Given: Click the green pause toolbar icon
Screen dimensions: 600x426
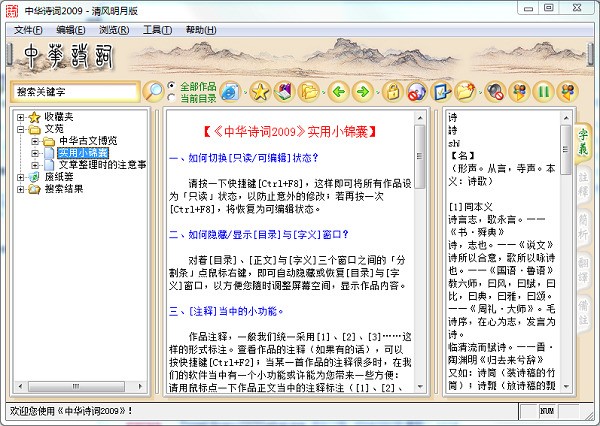Looking at the screenshot, I should (x=544, y=92).
